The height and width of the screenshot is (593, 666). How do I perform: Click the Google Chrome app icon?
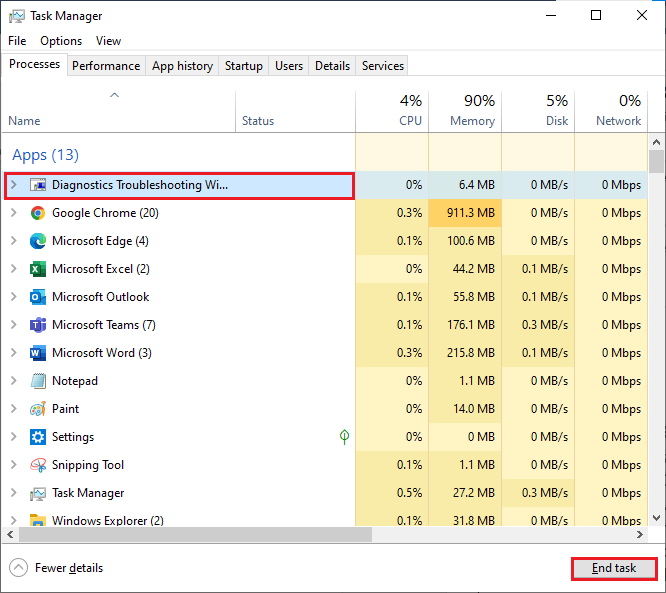(38, 213)
